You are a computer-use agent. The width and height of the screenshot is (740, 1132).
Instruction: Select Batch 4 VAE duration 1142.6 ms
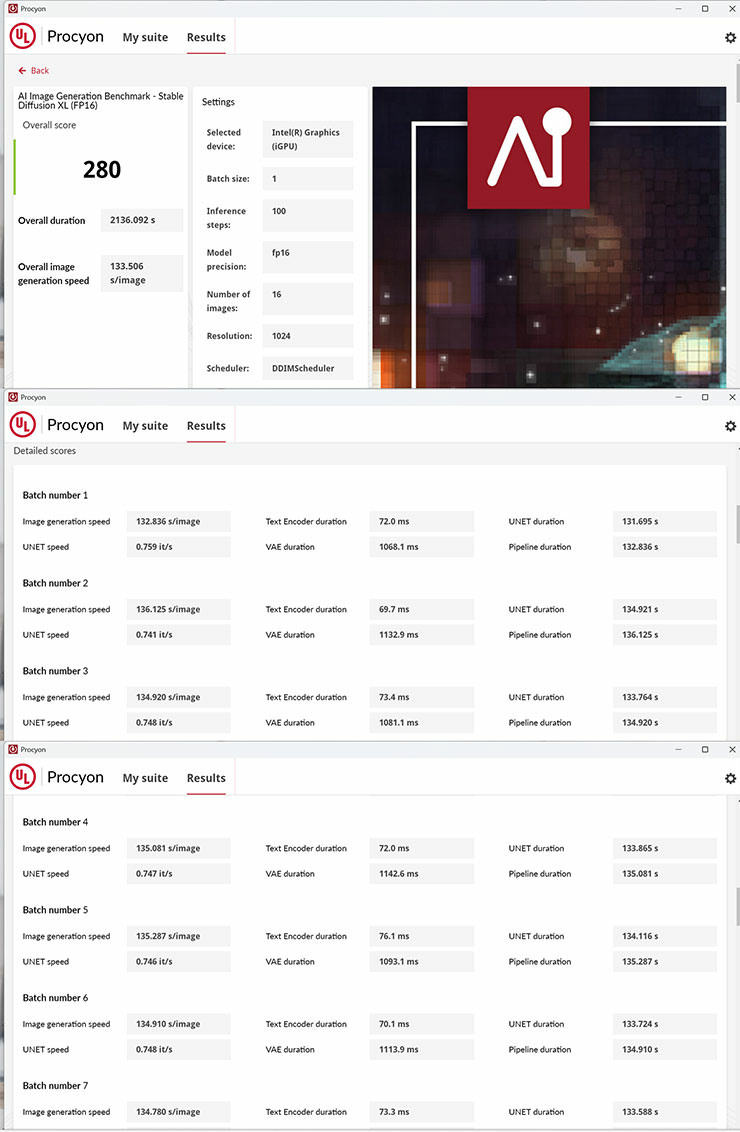[422, 874]
